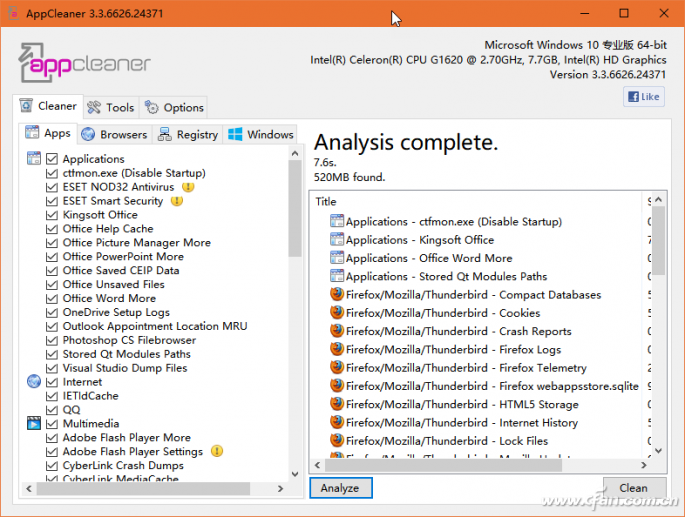
Task: Click the Multimedia category icon
Action: 34,423
